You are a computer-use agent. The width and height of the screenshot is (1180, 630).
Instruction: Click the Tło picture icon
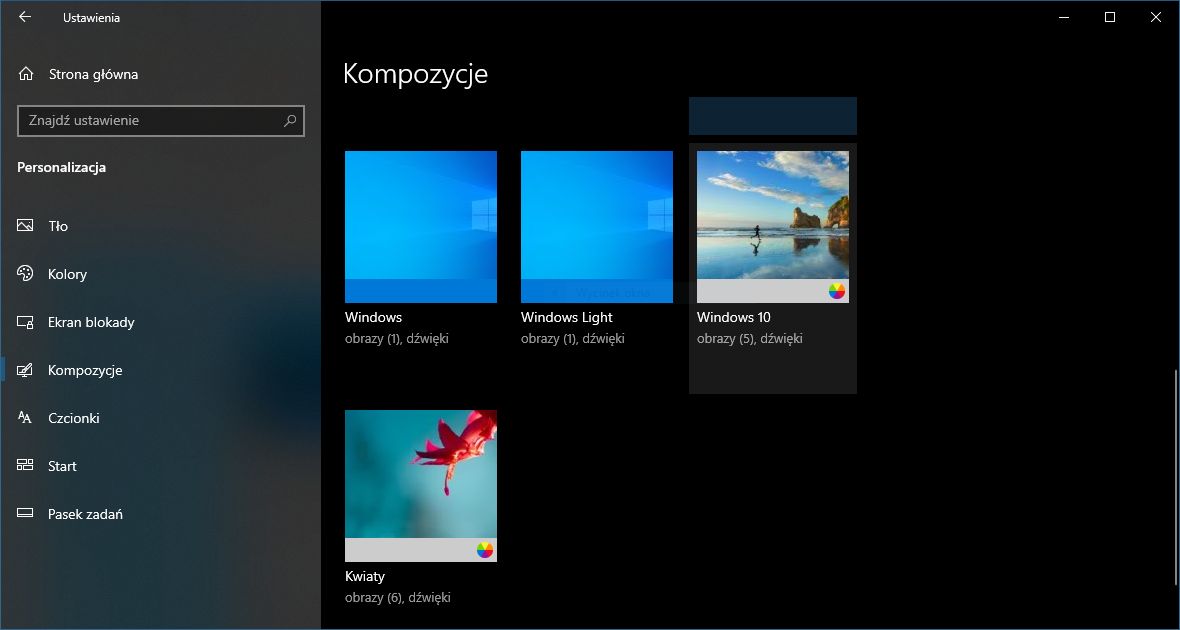(25, 226)
